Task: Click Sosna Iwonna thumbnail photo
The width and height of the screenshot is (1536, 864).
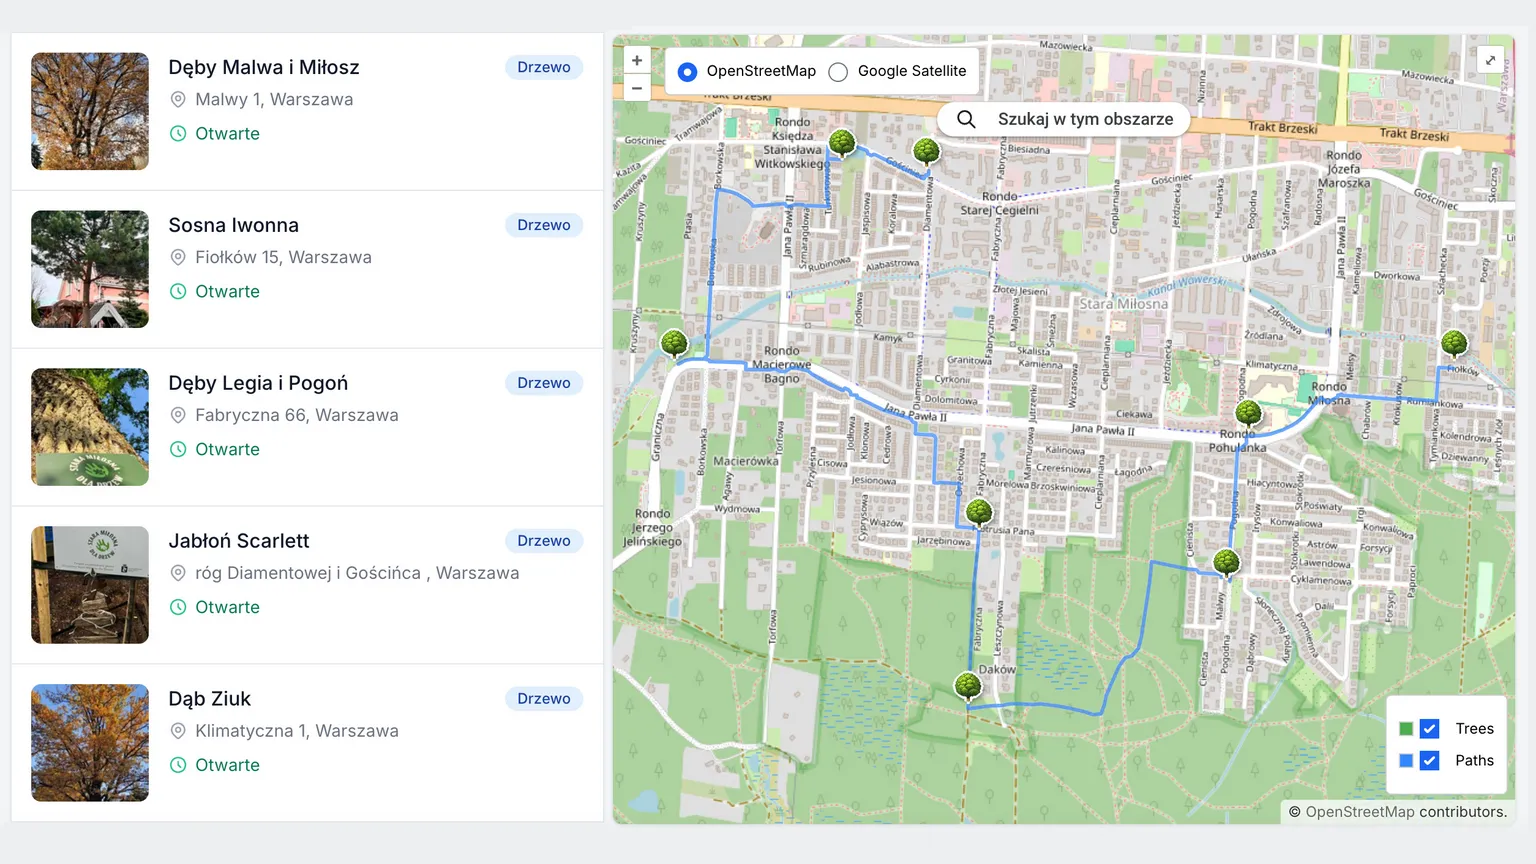Action: (90, 269)
